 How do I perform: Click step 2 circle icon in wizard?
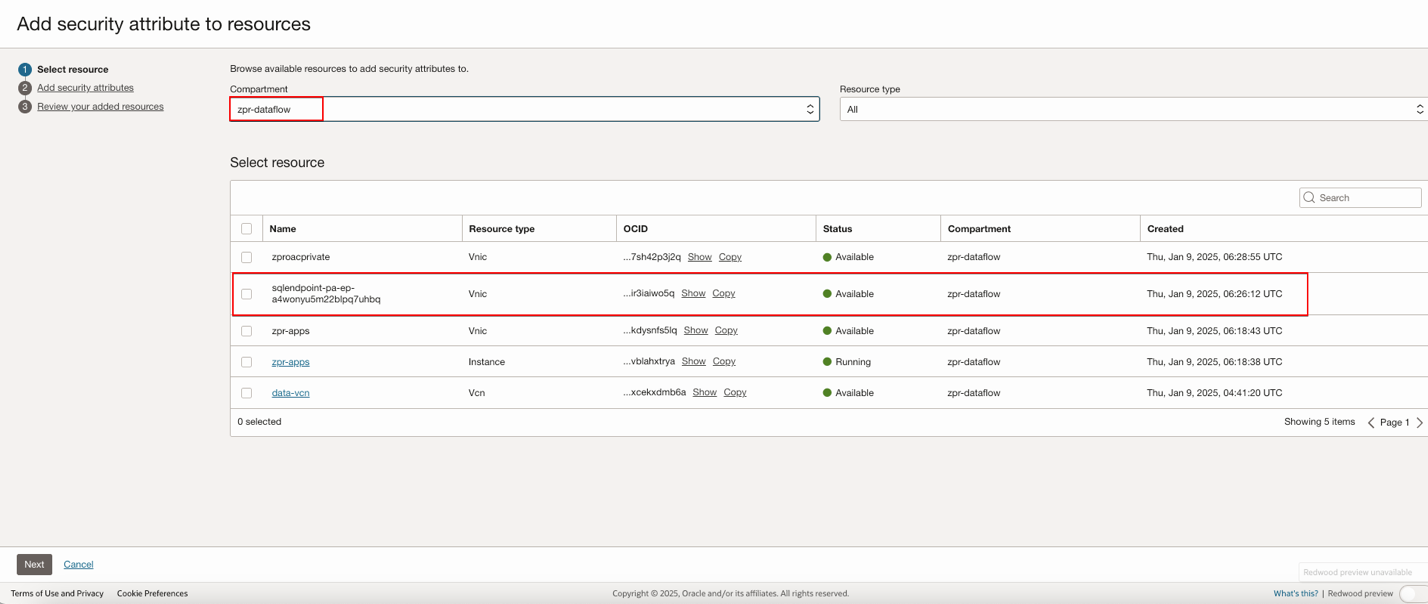click(x=25, y=88)
